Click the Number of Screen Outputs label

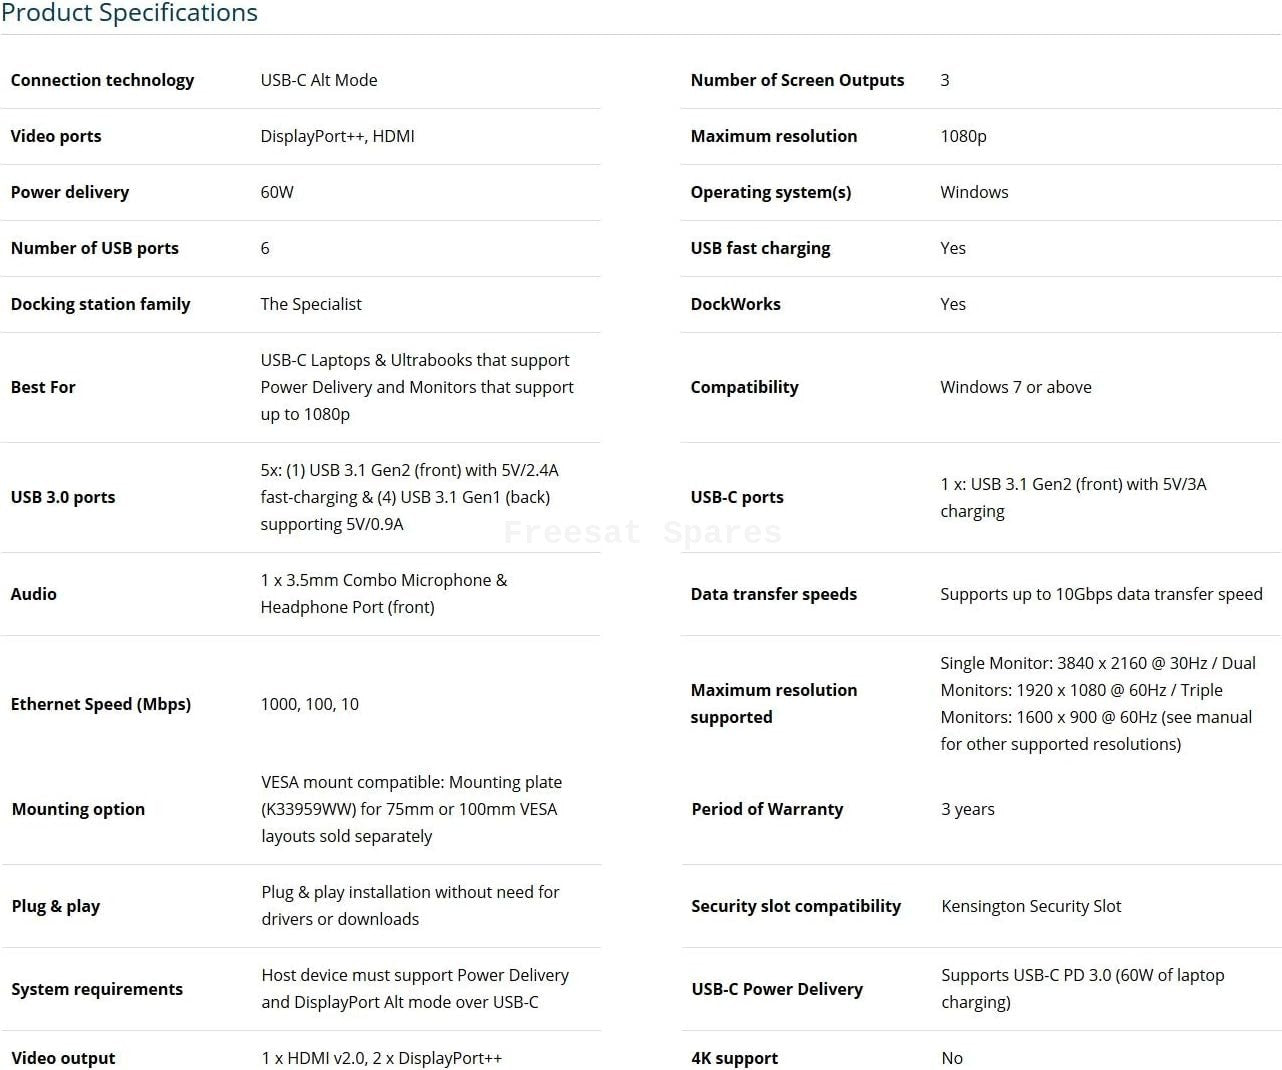pos(797,80)
